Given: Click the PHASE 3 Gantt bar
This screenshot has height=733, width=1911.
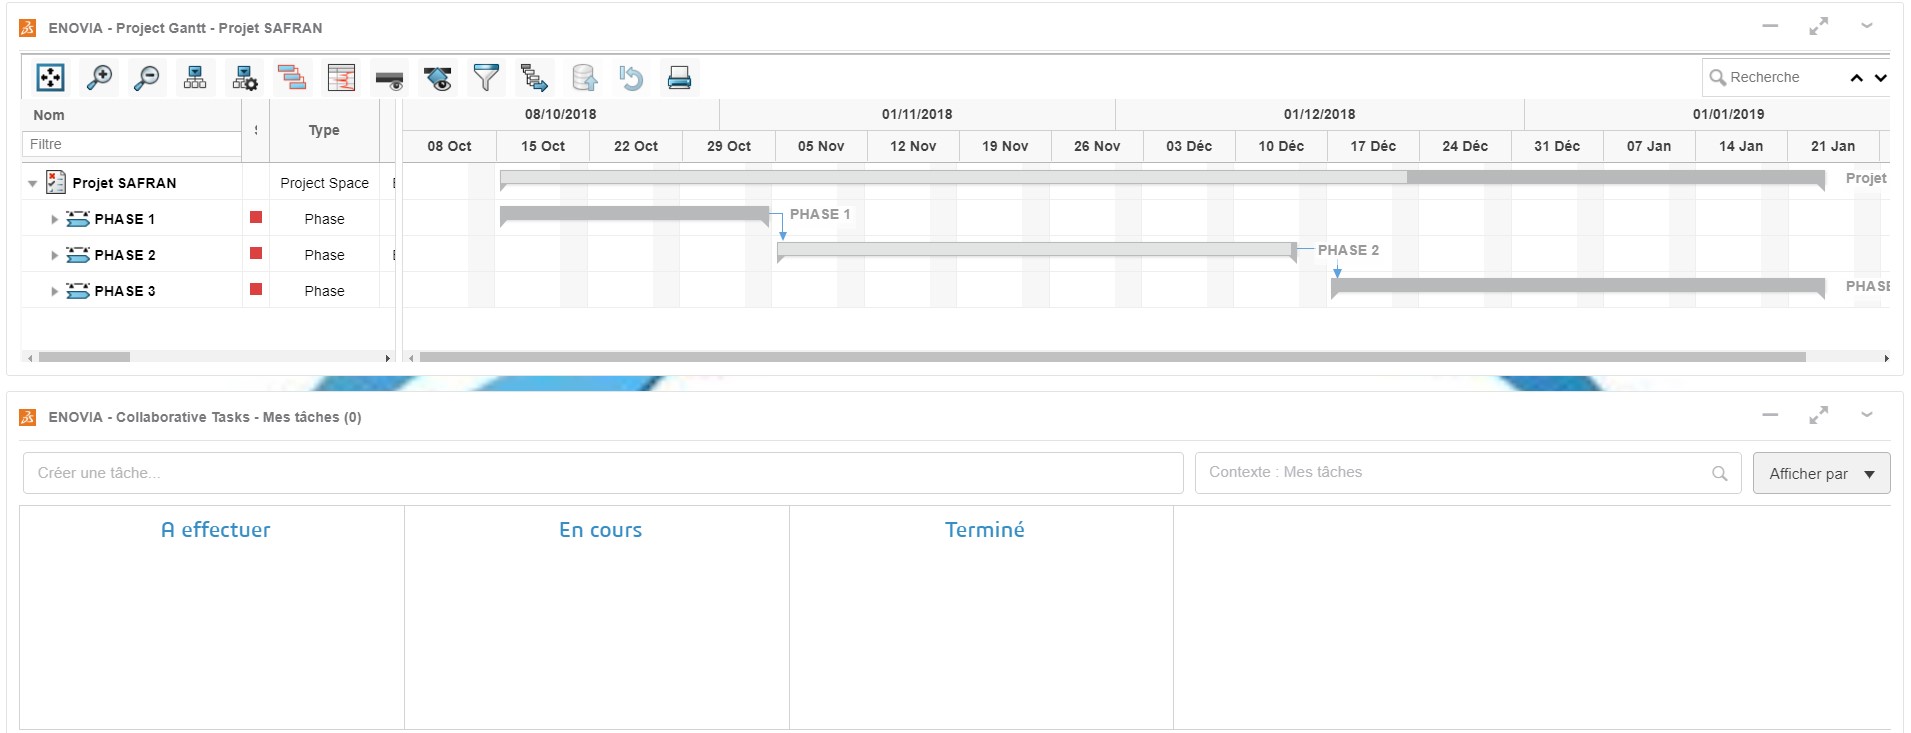Looking at the screenshot, I should [1578, 285].
